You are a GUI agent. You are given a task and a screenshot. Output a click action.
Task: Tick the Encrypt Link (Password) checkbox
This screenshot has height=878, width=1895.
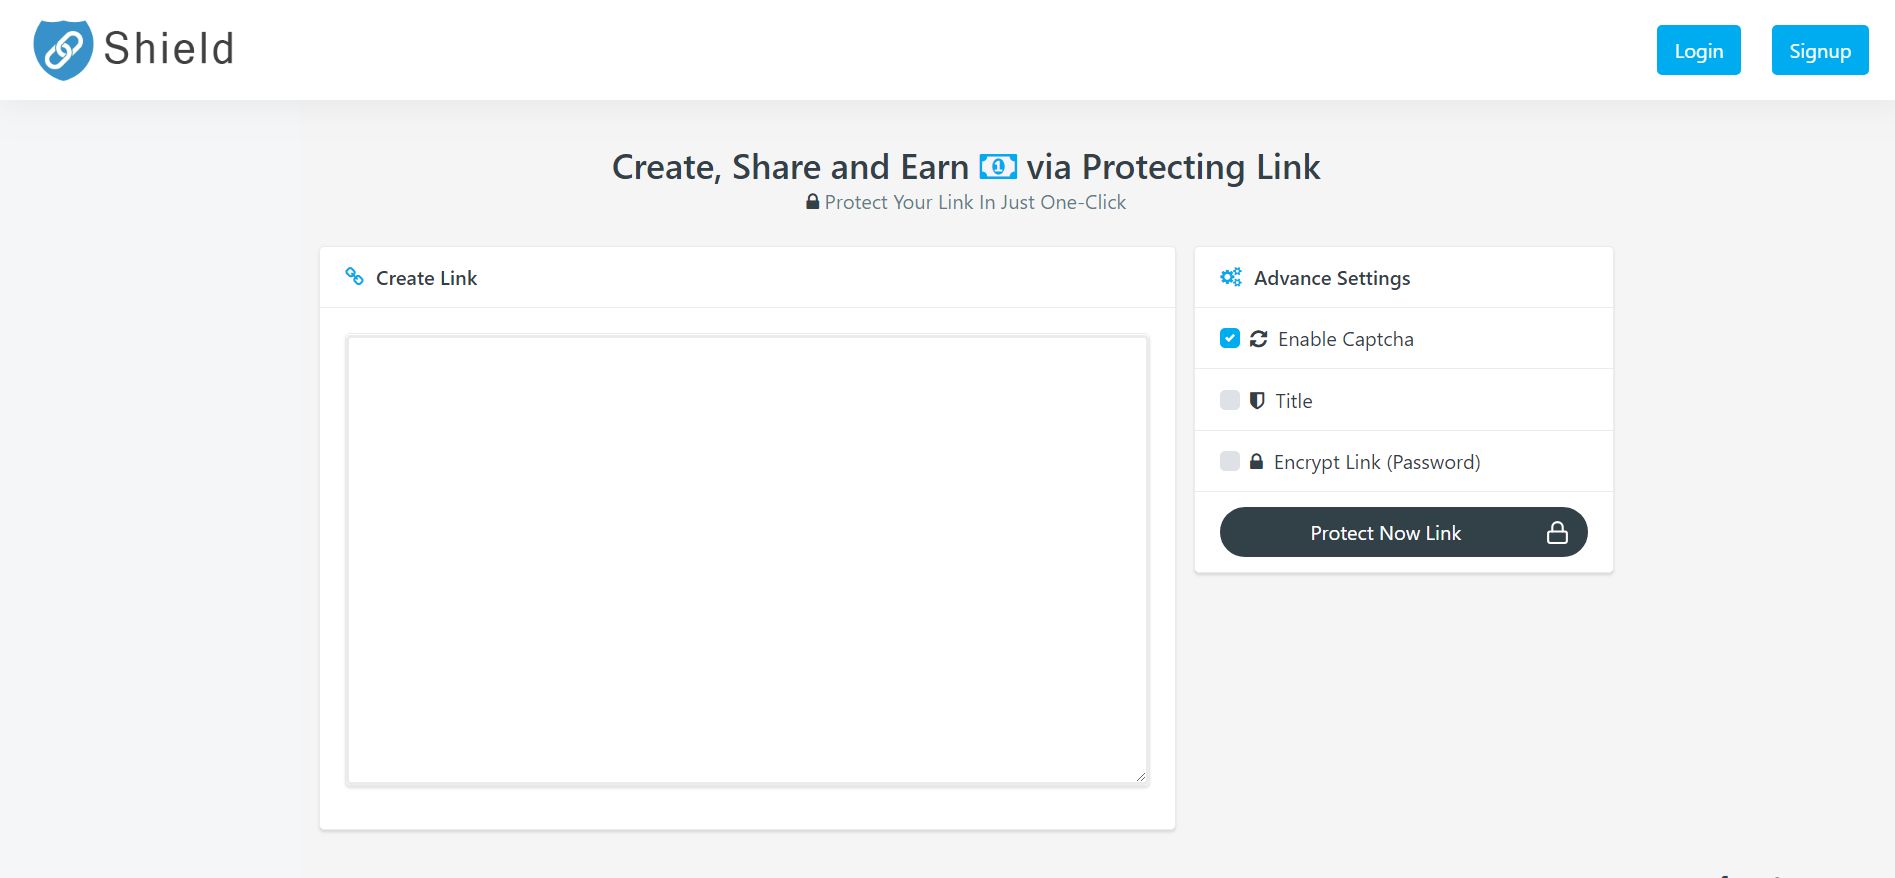[x=1230, y=461]
